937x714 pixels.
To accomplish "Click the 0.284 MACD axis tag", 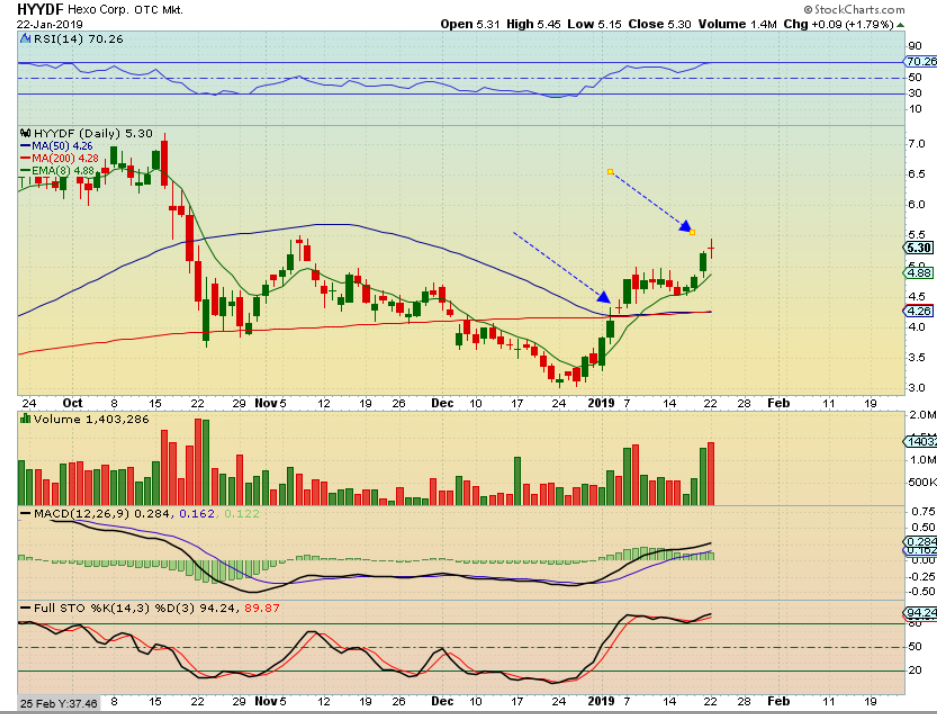I will (921, 541).
